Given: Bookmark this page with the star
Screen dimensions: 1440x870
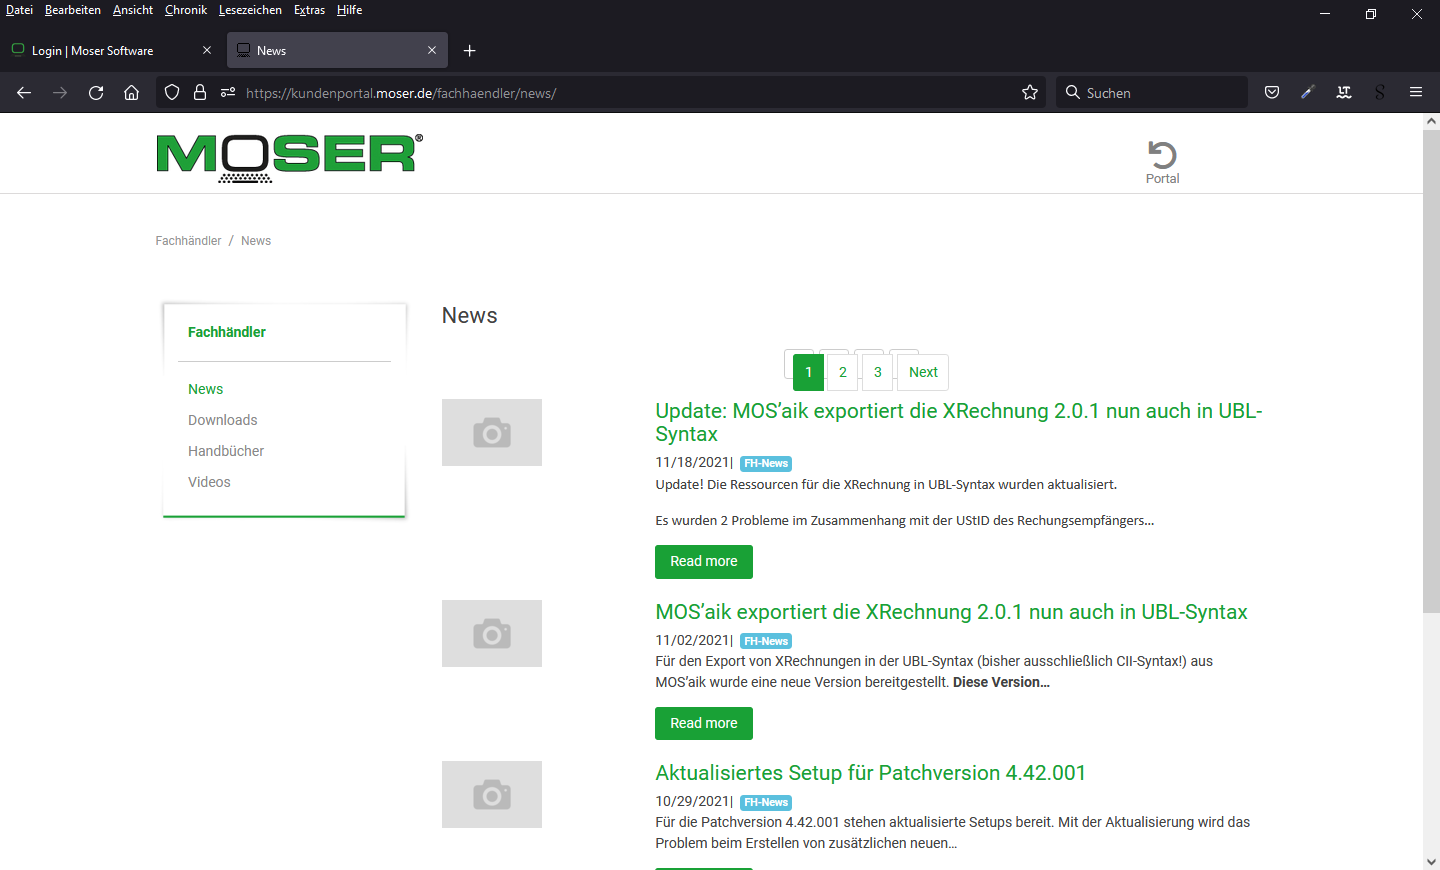Looking at the screenshot, I should pyautogui.click(x=1030, y=93).
